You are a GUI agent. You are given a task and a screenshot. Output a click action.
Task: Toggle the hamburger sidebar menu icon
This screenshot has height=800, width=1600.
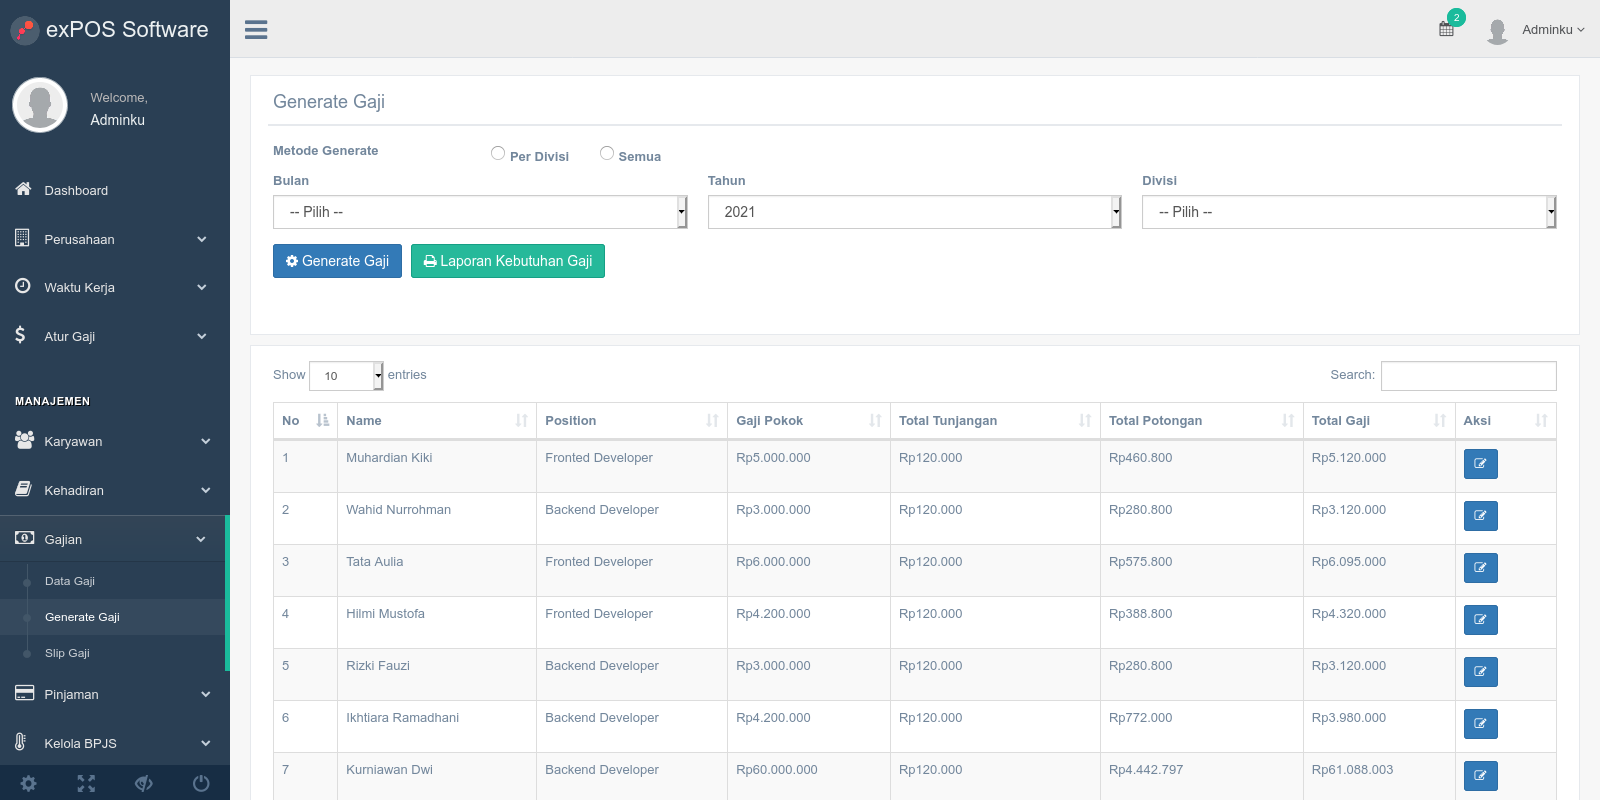256,30
